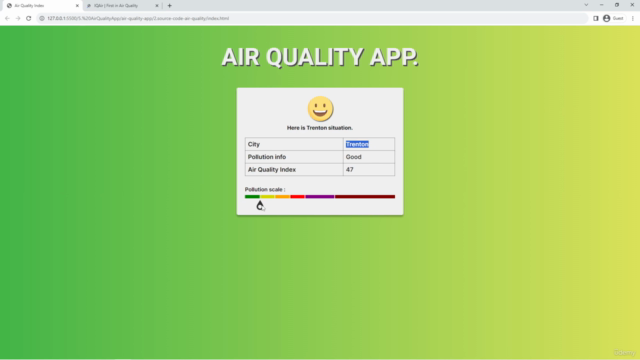Click the '47' index value cell
The height and width of the screenshot is (360, 640).
click(369, 169)
